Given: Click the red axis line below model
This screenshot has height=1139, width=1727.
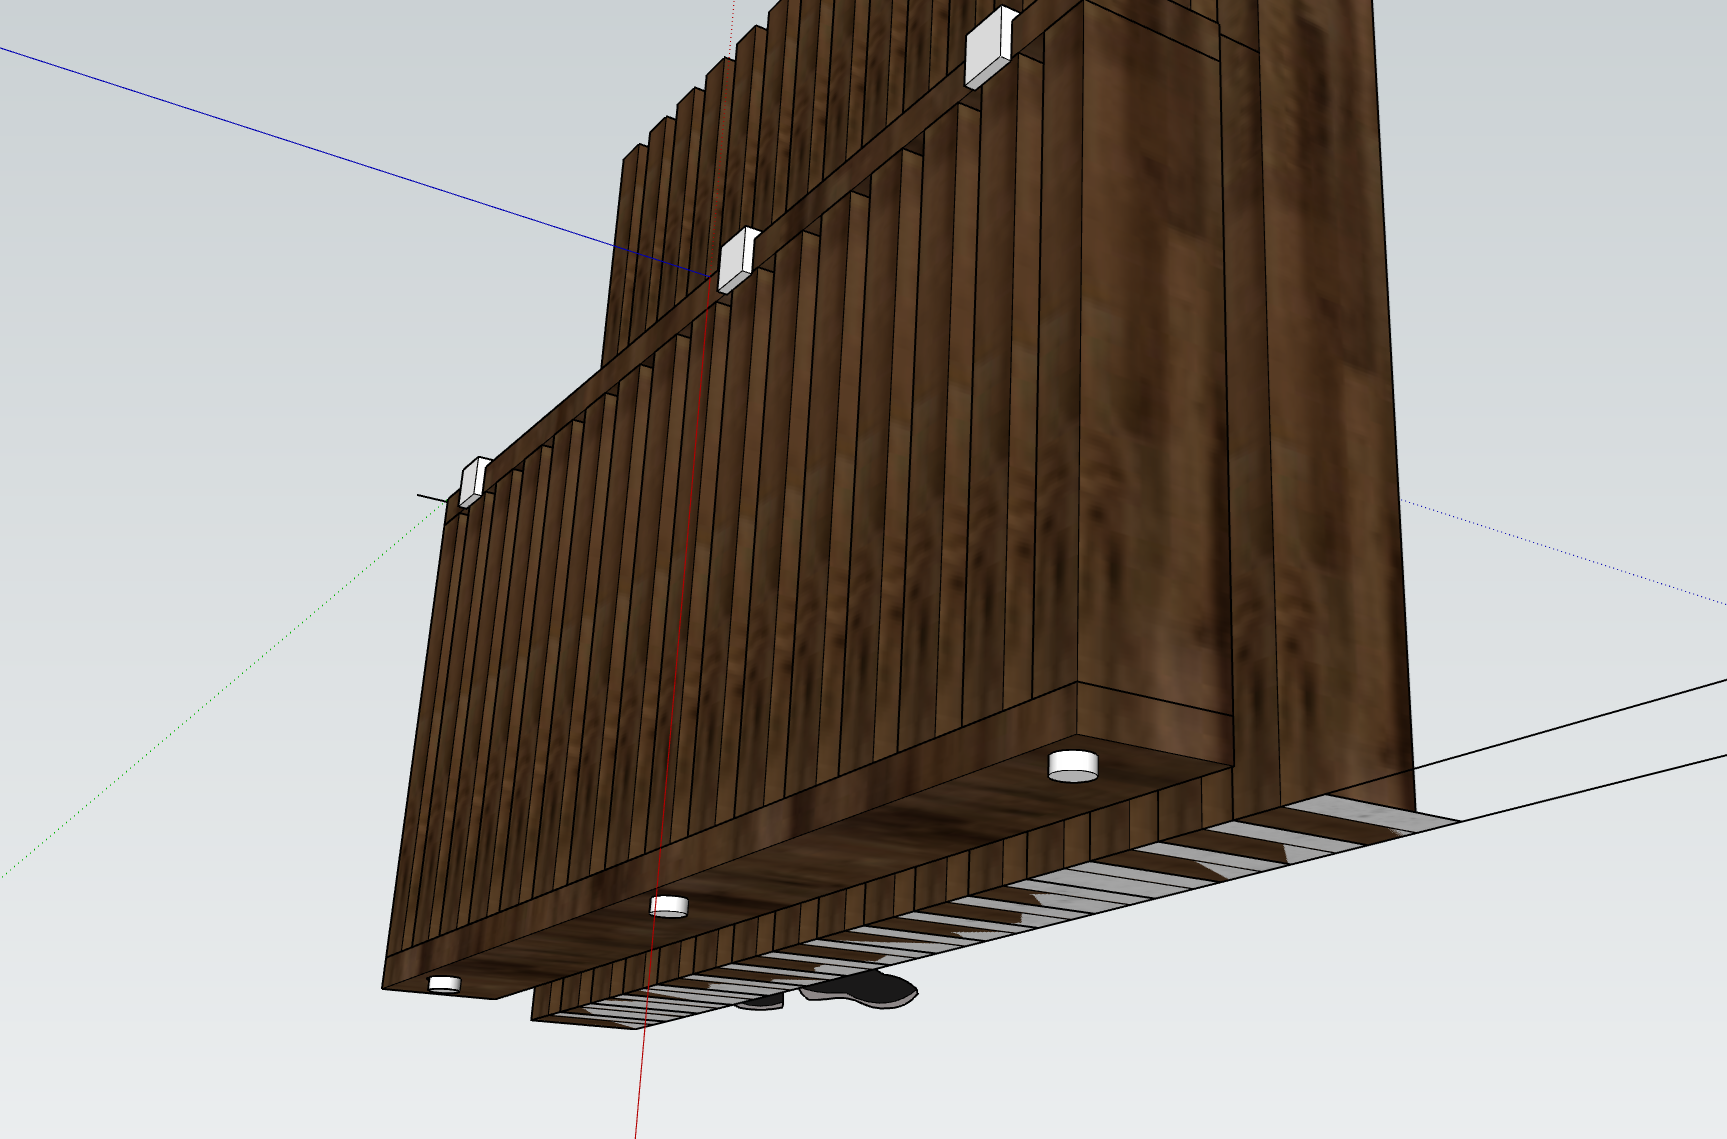Looking at the screenshot, I should [x=640, y=1080].
